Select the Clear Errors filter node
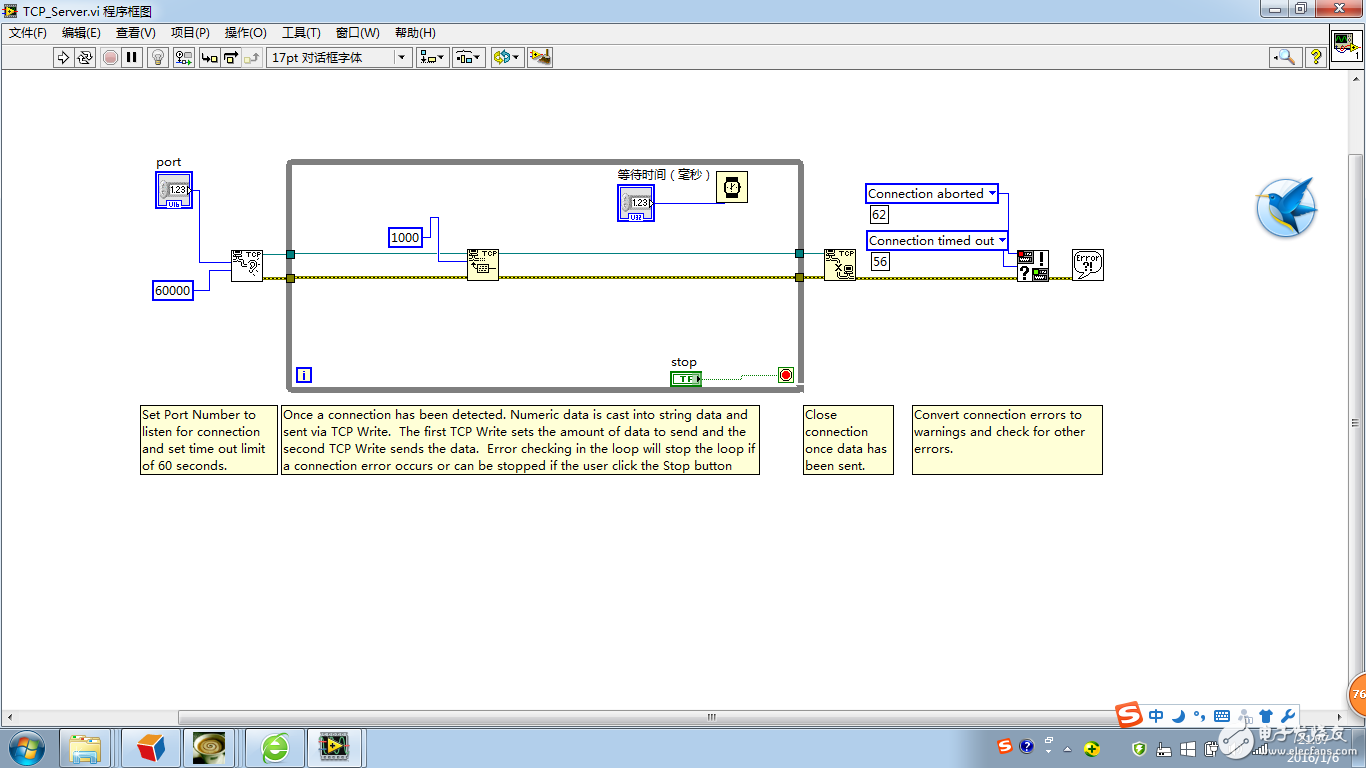 (1033, 265)
